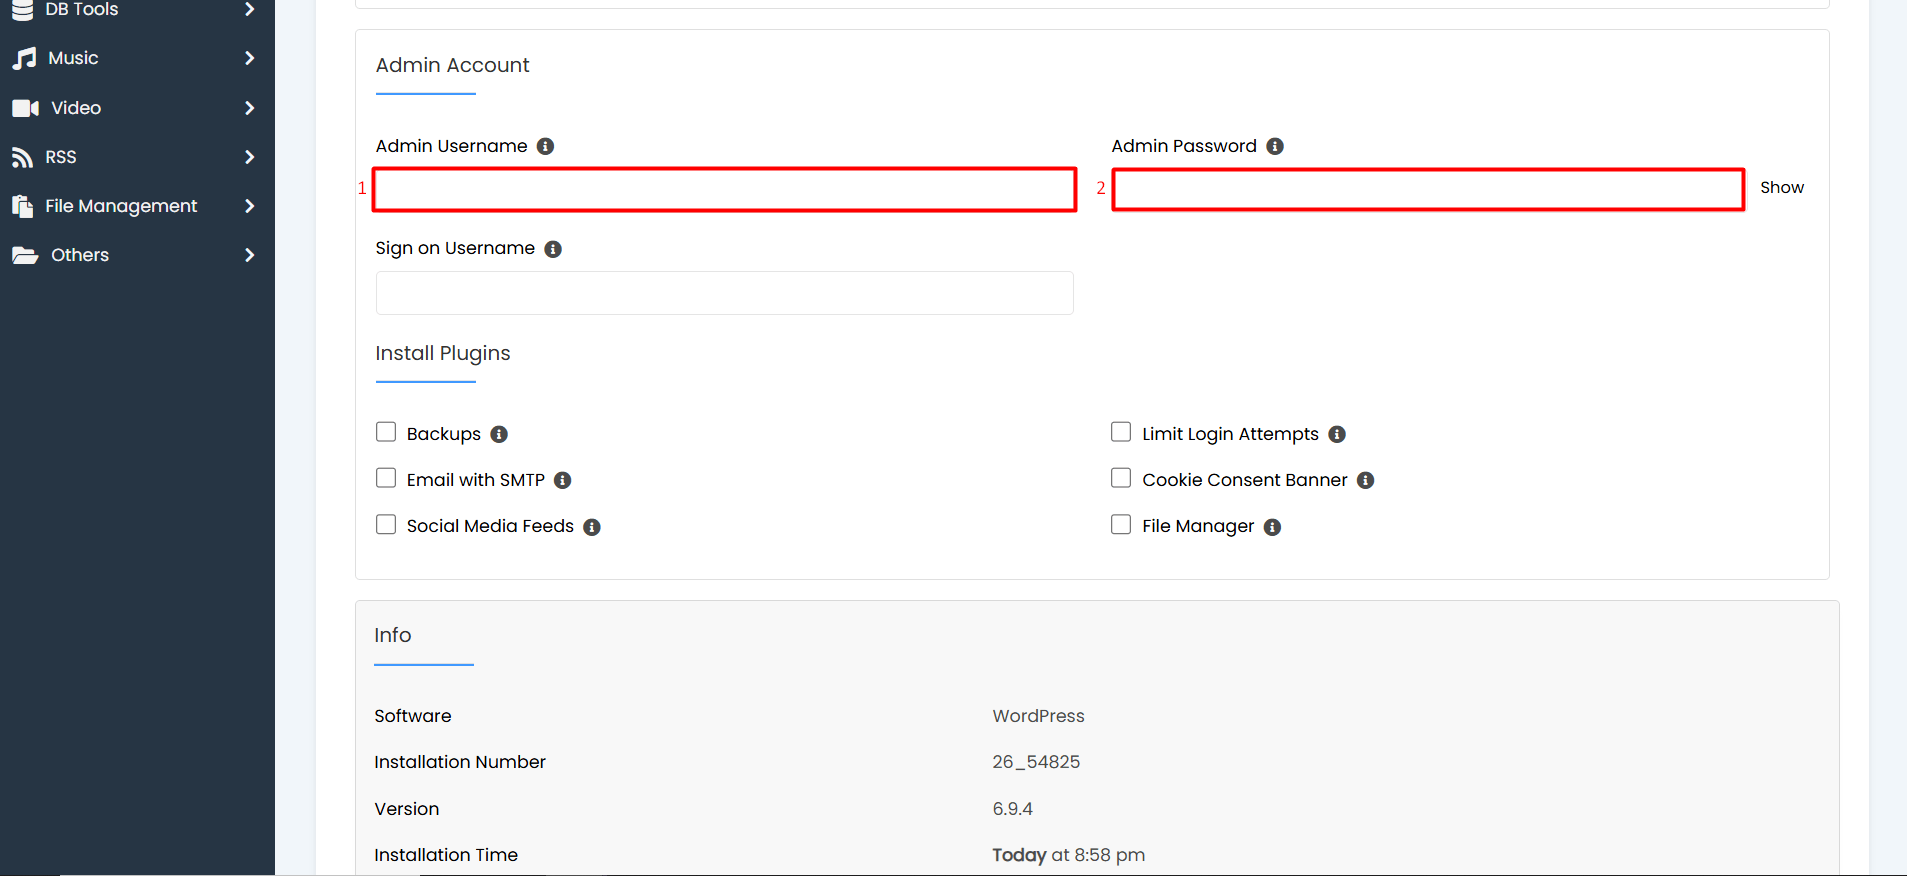This screenshot has height=876, width=1907.
Task: Click the File Management clipboard icon
Action: coord(22,206)
